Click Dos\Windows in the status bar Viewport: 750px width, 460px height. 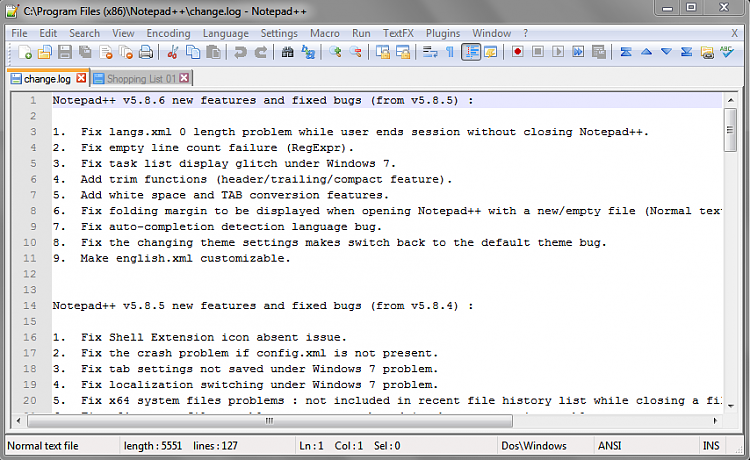(534, 446)
